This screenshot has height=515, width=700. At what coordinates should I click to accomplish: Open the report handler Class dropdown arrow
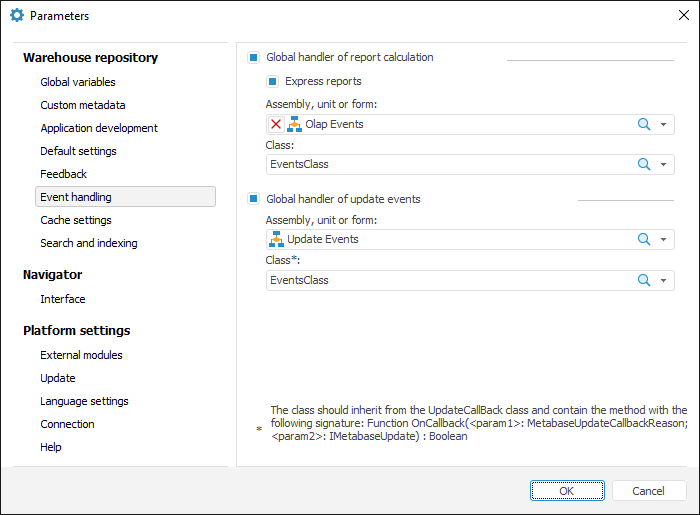[664, 165]
